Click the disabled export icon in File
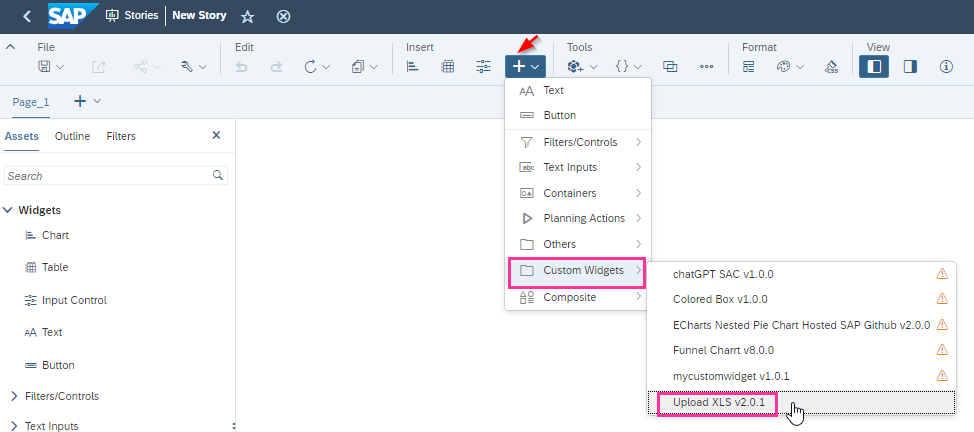This screenshot has height=432, width=974. pos(99,67)
